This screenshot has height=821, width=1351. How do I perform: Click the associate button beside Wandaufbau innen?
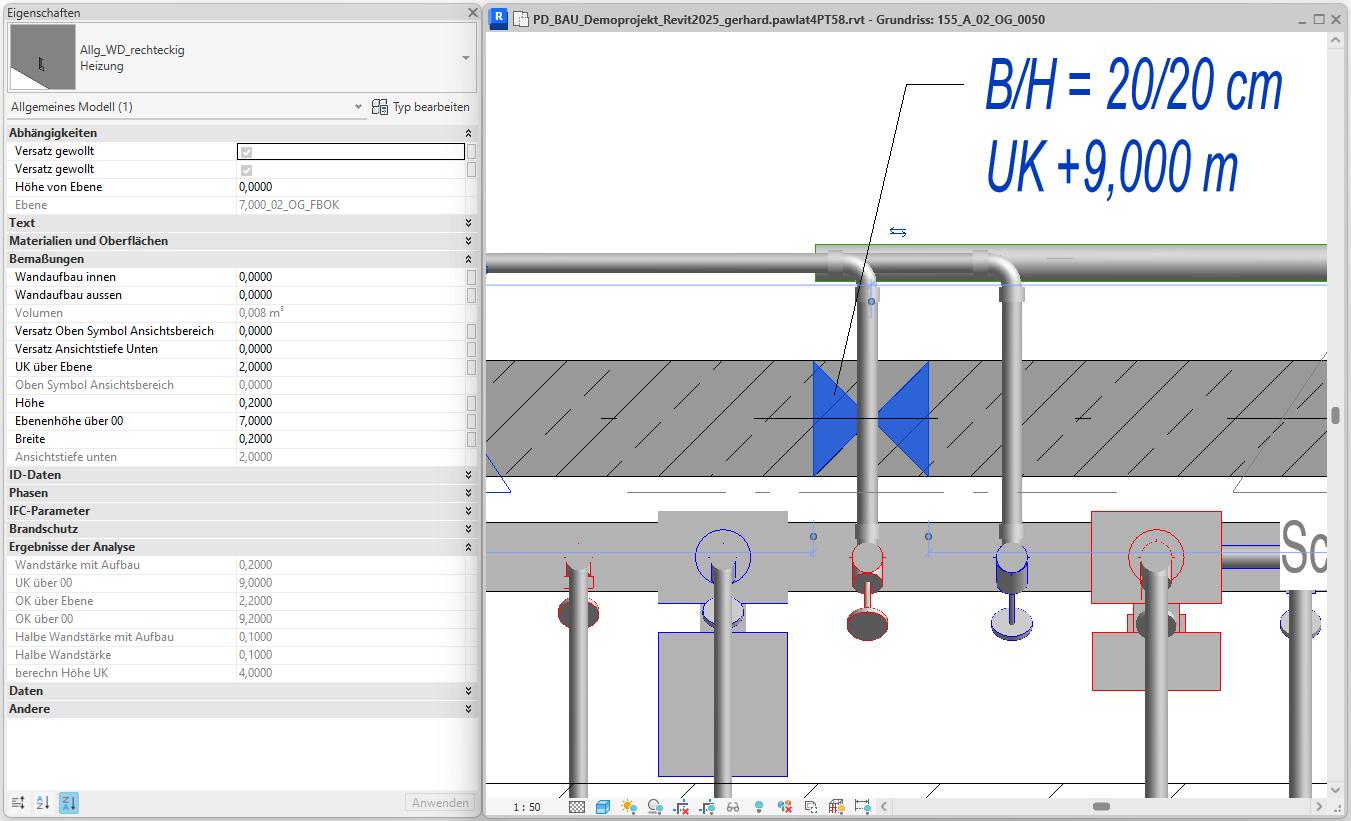point(471,277)
